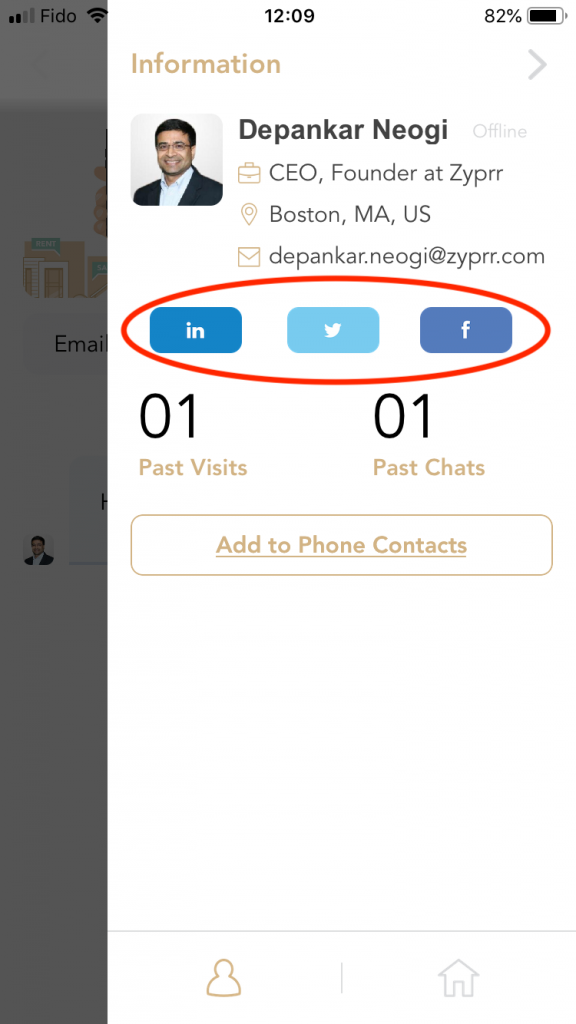Screen dimensions: 576x1024
Task: View the 01 Past Visits count
Action: 193,435
